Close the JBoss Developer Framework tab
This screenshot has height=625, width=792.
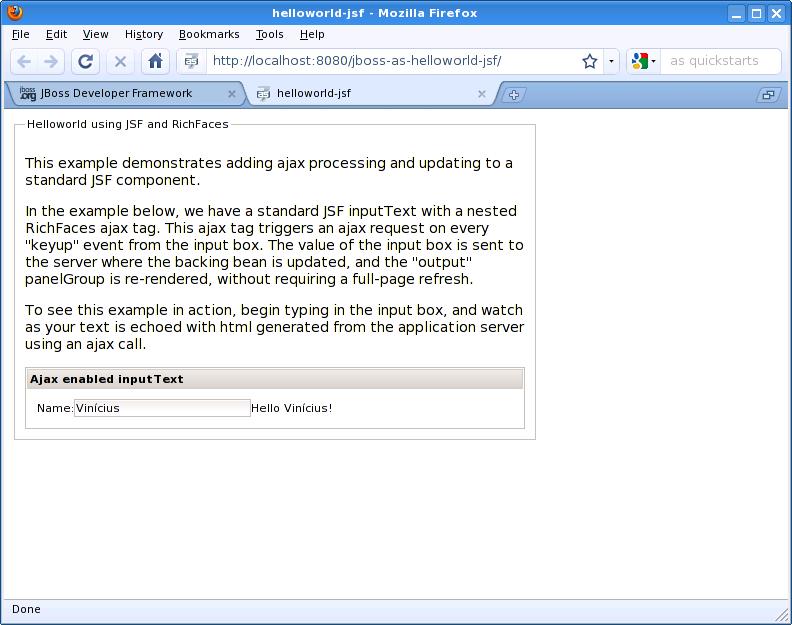coord(232,94)
